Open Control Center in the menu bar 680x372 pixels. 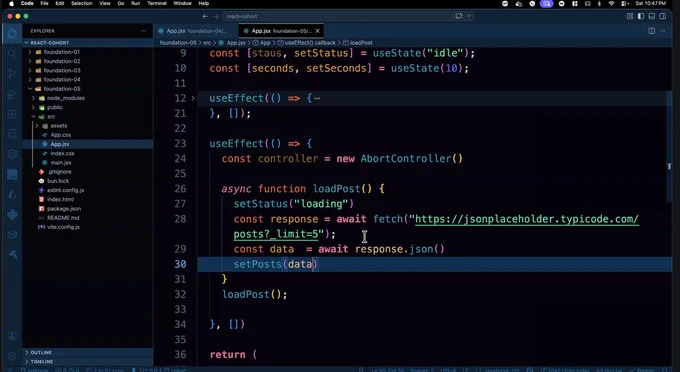pyautogui.click(x=624, y=3)
